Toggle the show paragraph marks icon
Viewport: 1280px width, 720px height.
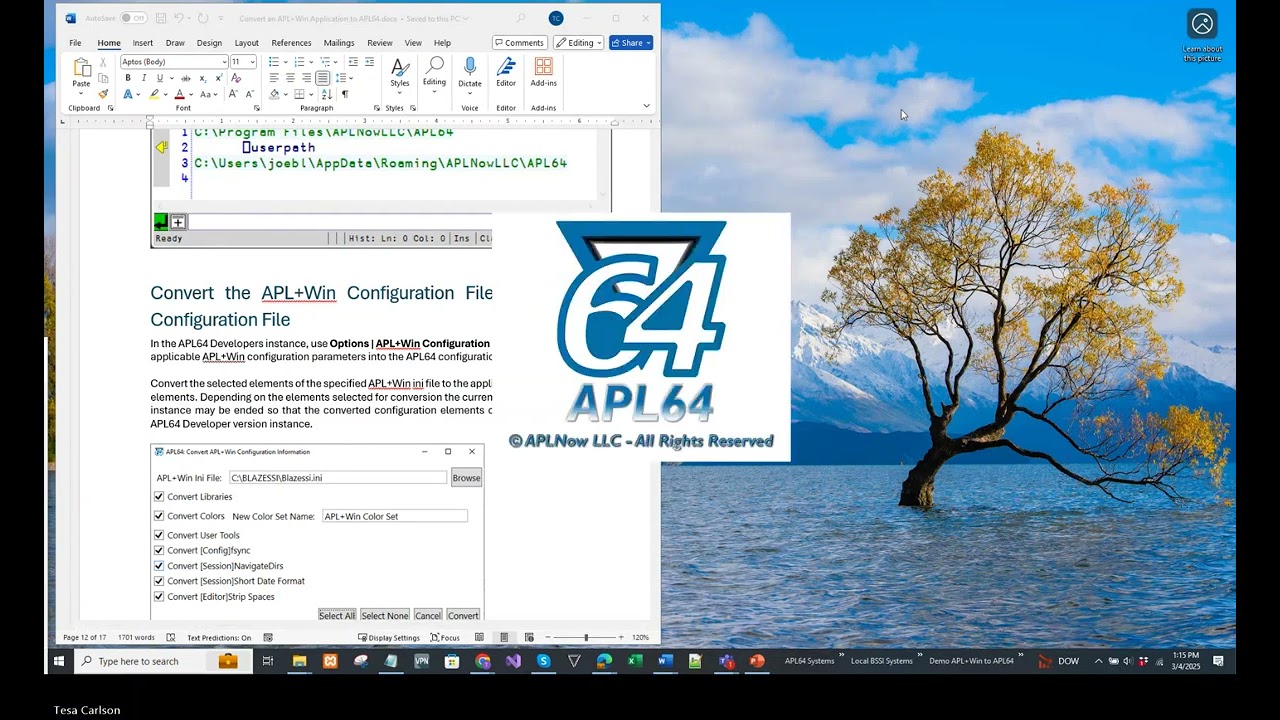coord(345,94)
